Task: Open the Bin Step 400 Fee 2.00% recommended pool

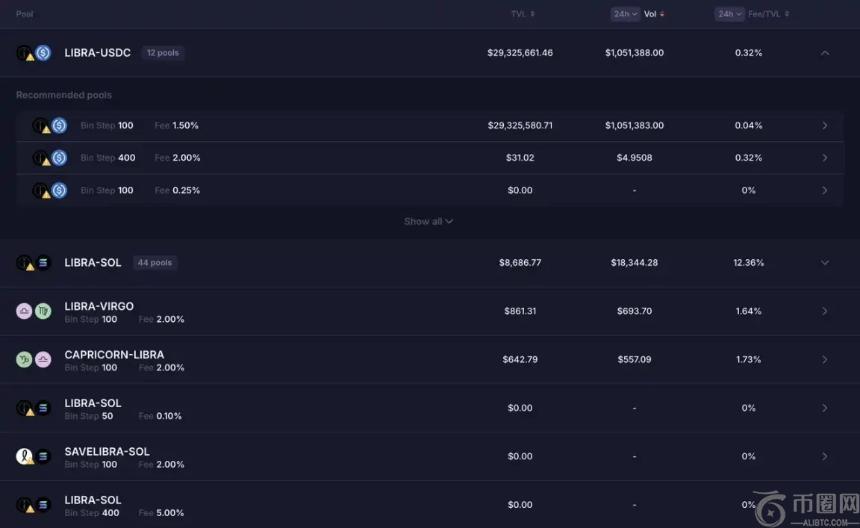Action: 824,158
